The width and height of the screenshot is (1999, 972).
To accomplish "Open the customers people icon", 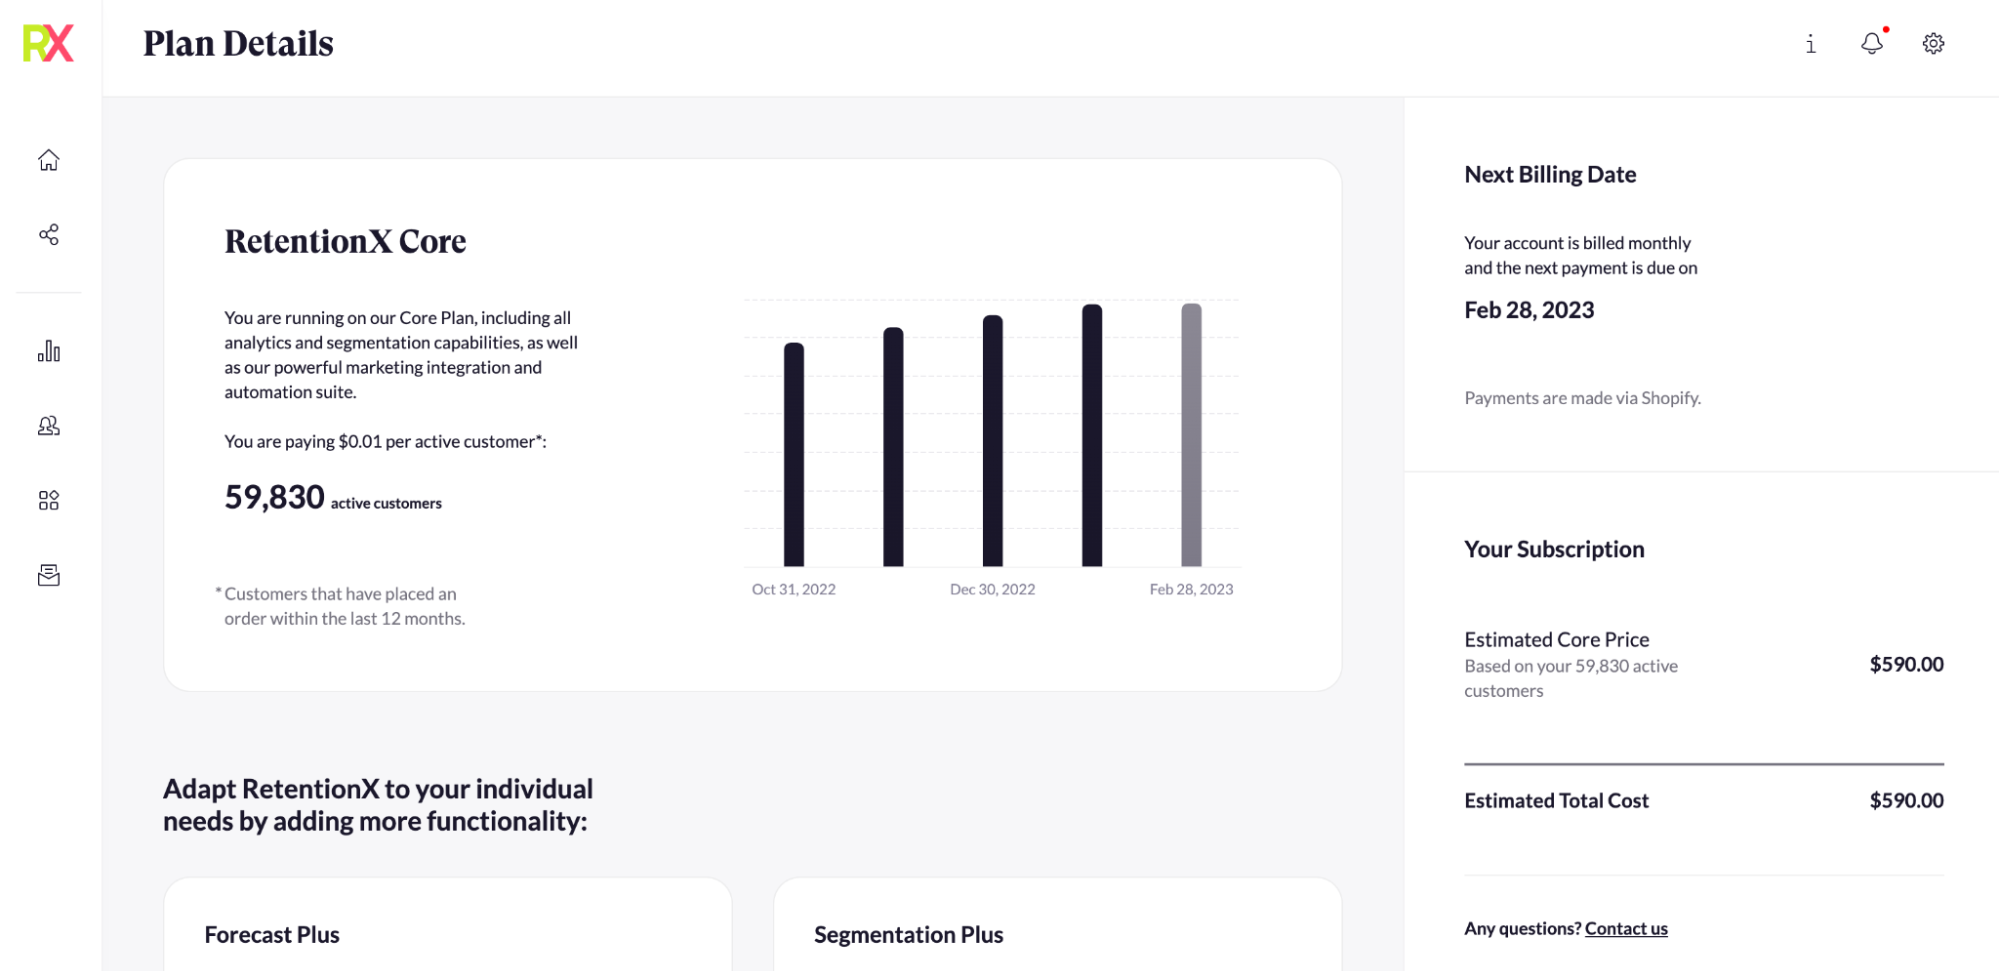I will (x=48, y=426).
